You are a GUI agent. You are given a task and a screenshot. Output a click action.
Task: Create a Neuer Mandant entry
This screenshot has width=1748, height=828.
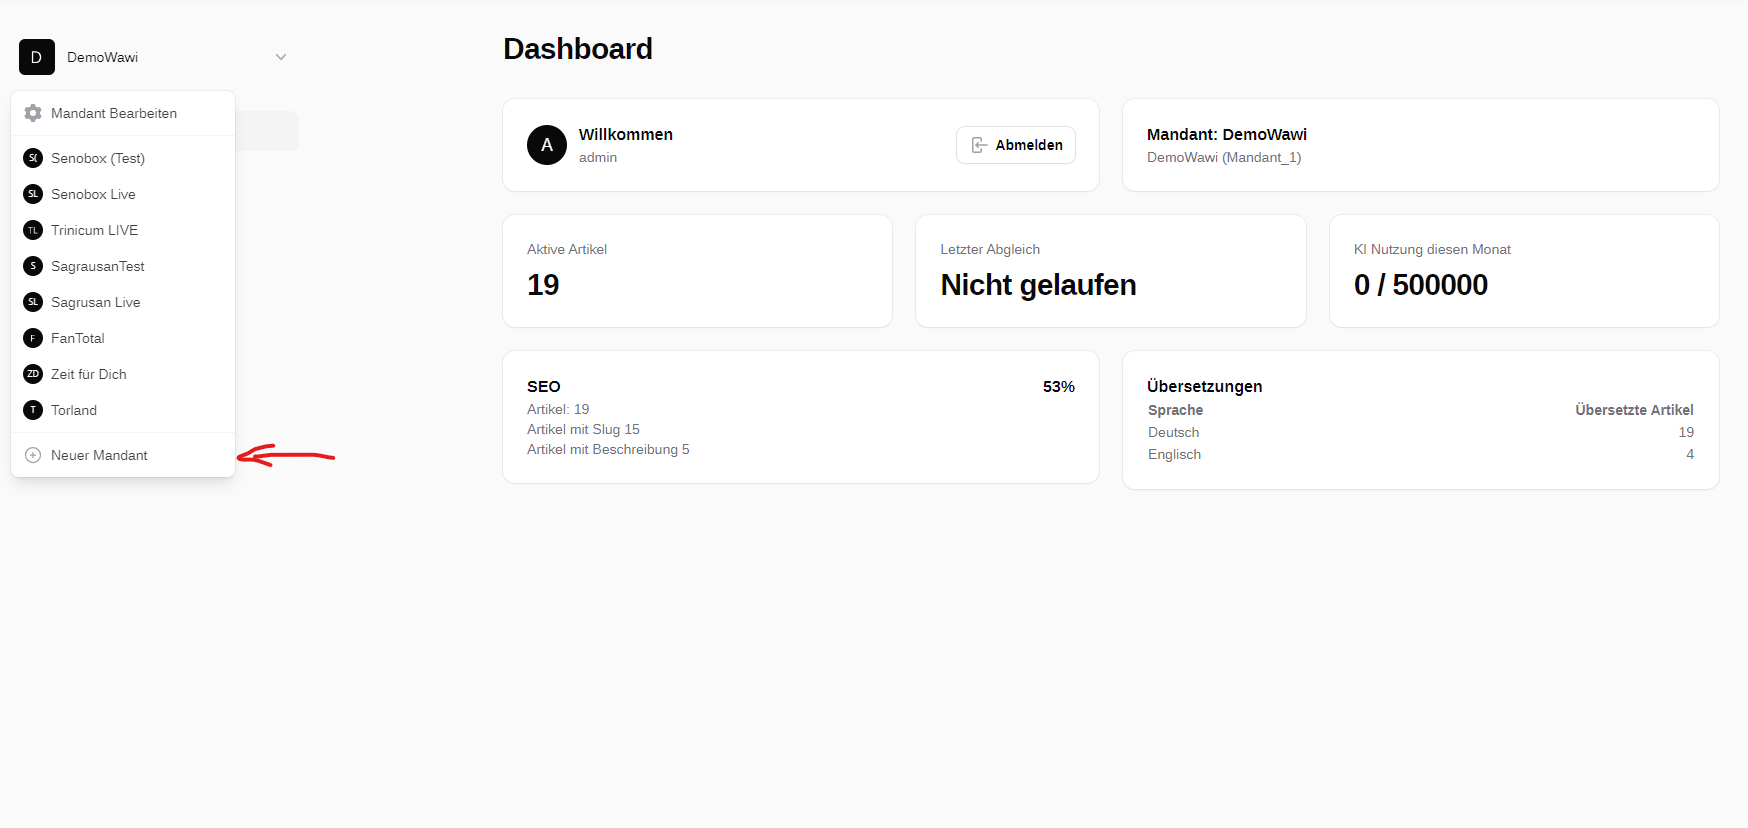[123, 455]
